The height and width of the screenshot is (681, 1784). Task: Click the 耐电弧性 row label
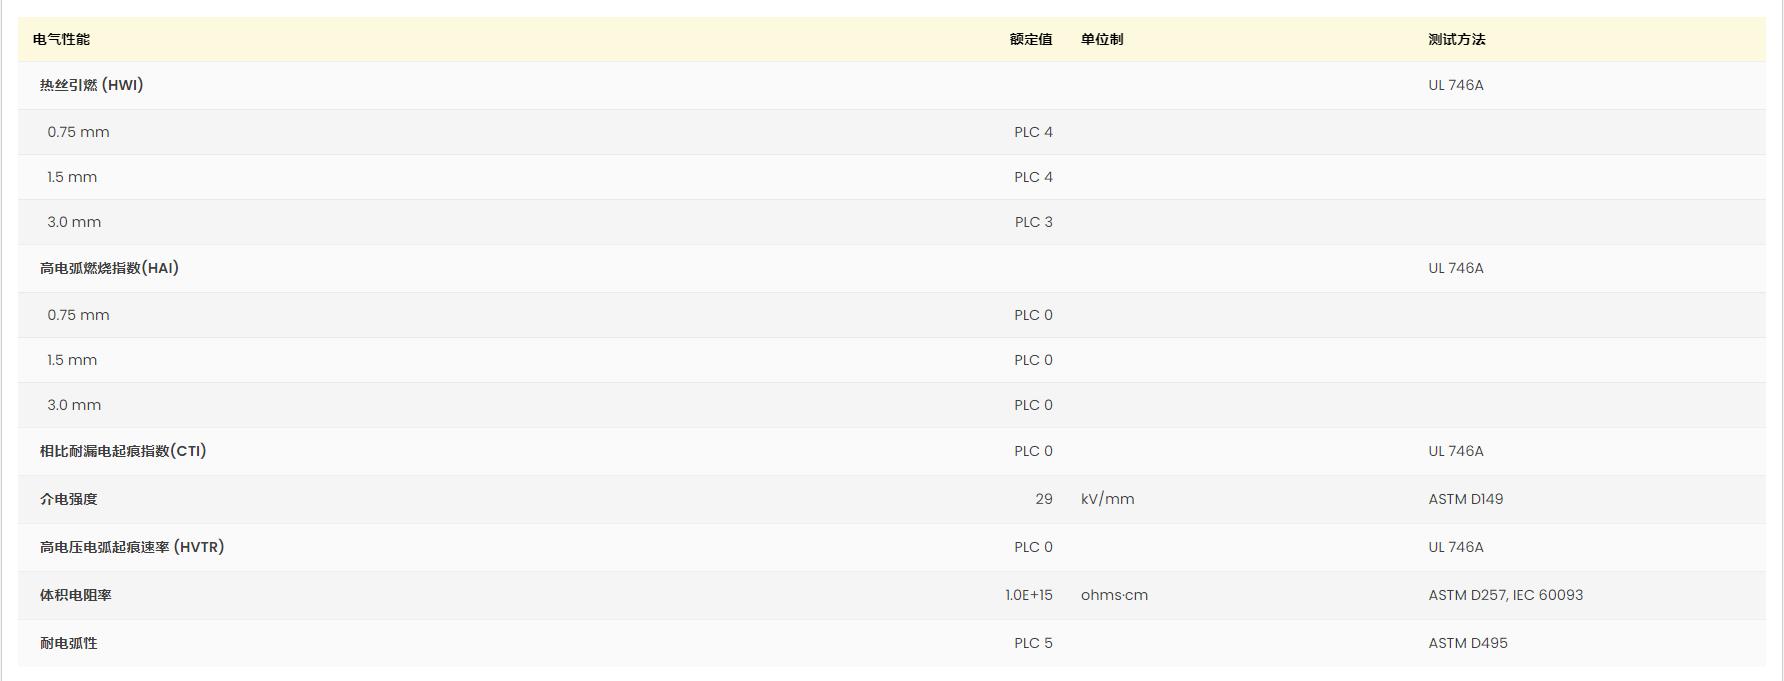click(68, 643)
